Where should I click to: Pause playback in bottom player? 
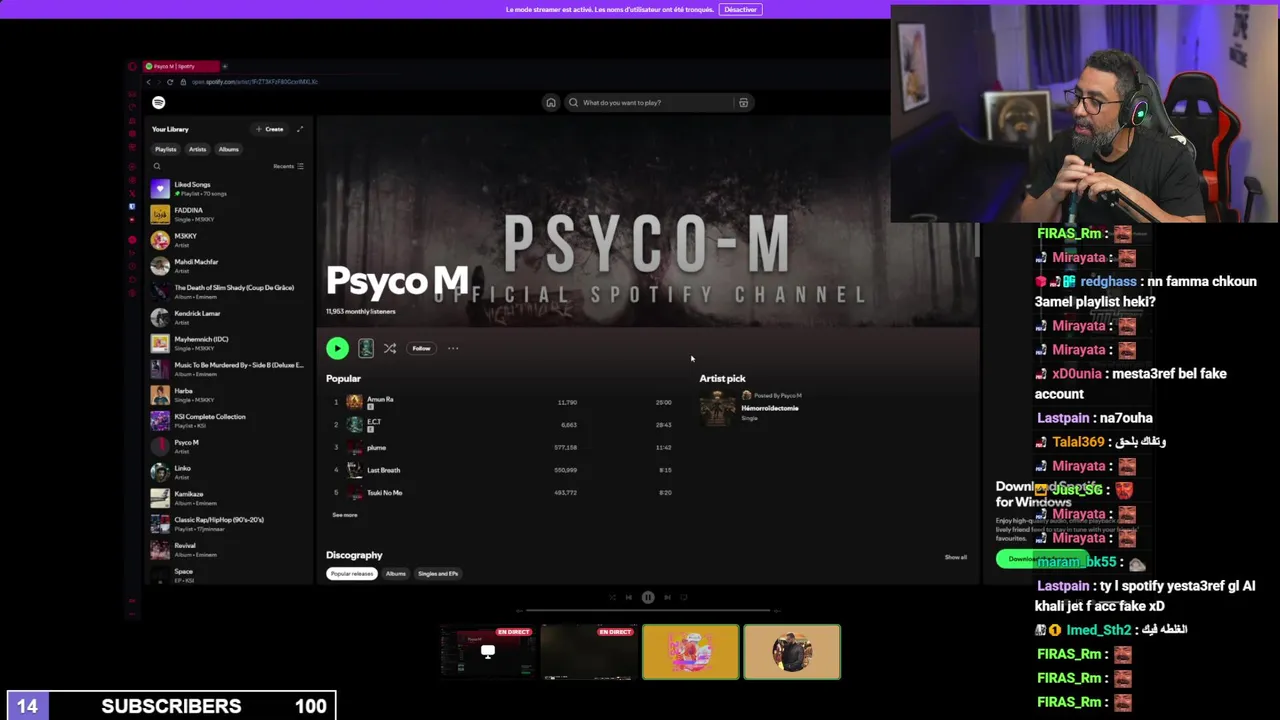pyautogui.click(x=648, y=597)
